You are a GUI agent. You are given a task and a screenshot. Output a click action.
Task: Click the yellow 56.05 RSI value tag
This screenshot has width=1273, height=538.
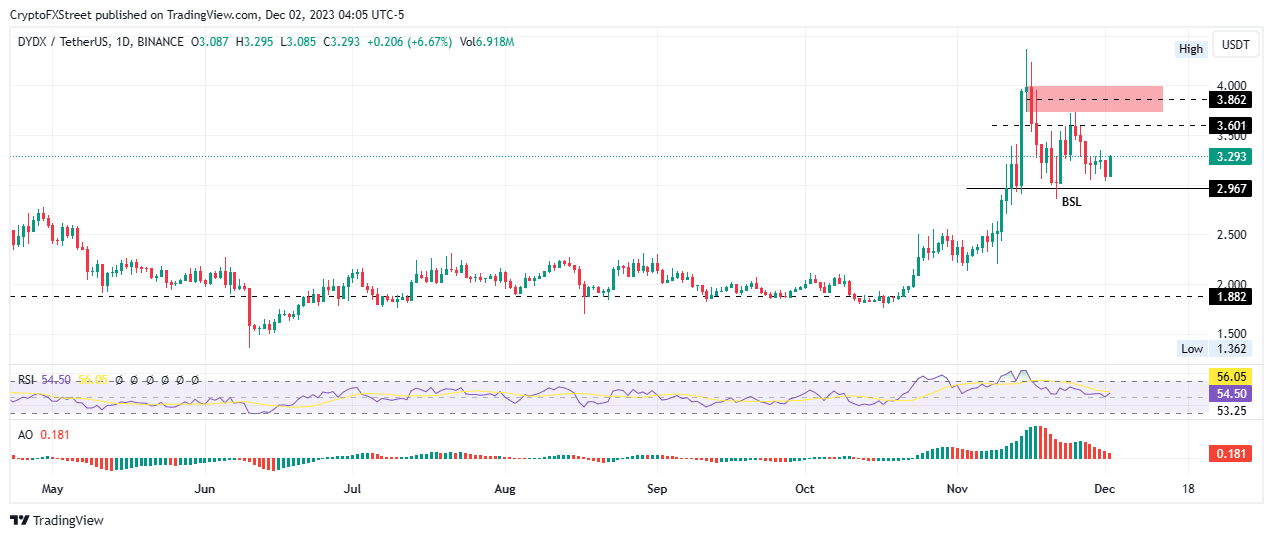click(1229, 378)
